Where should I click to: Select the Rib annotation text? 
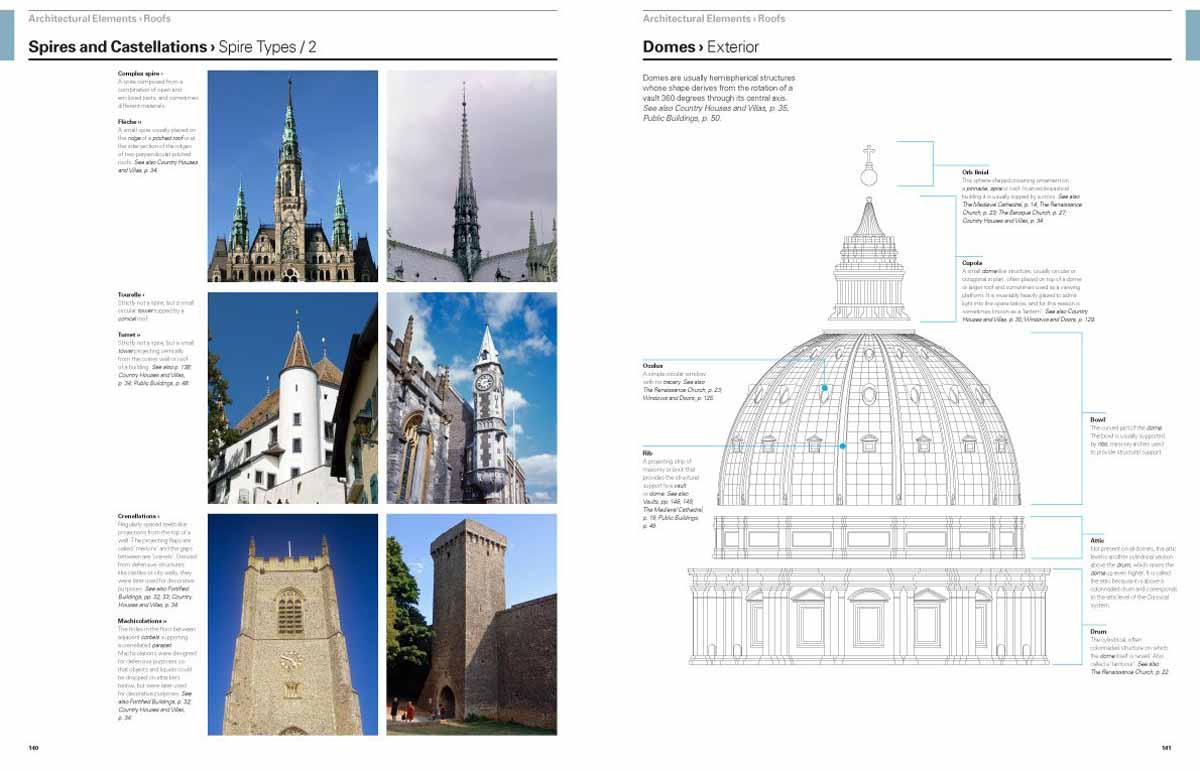coord(647,452)
